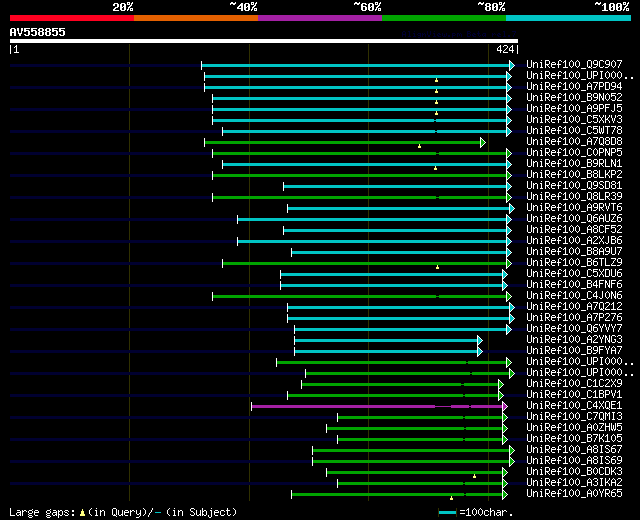Select the UniRef100_Q6AUZ6 hit label
This screenshot has width=640, height=520.
click(x=574, y=218)
